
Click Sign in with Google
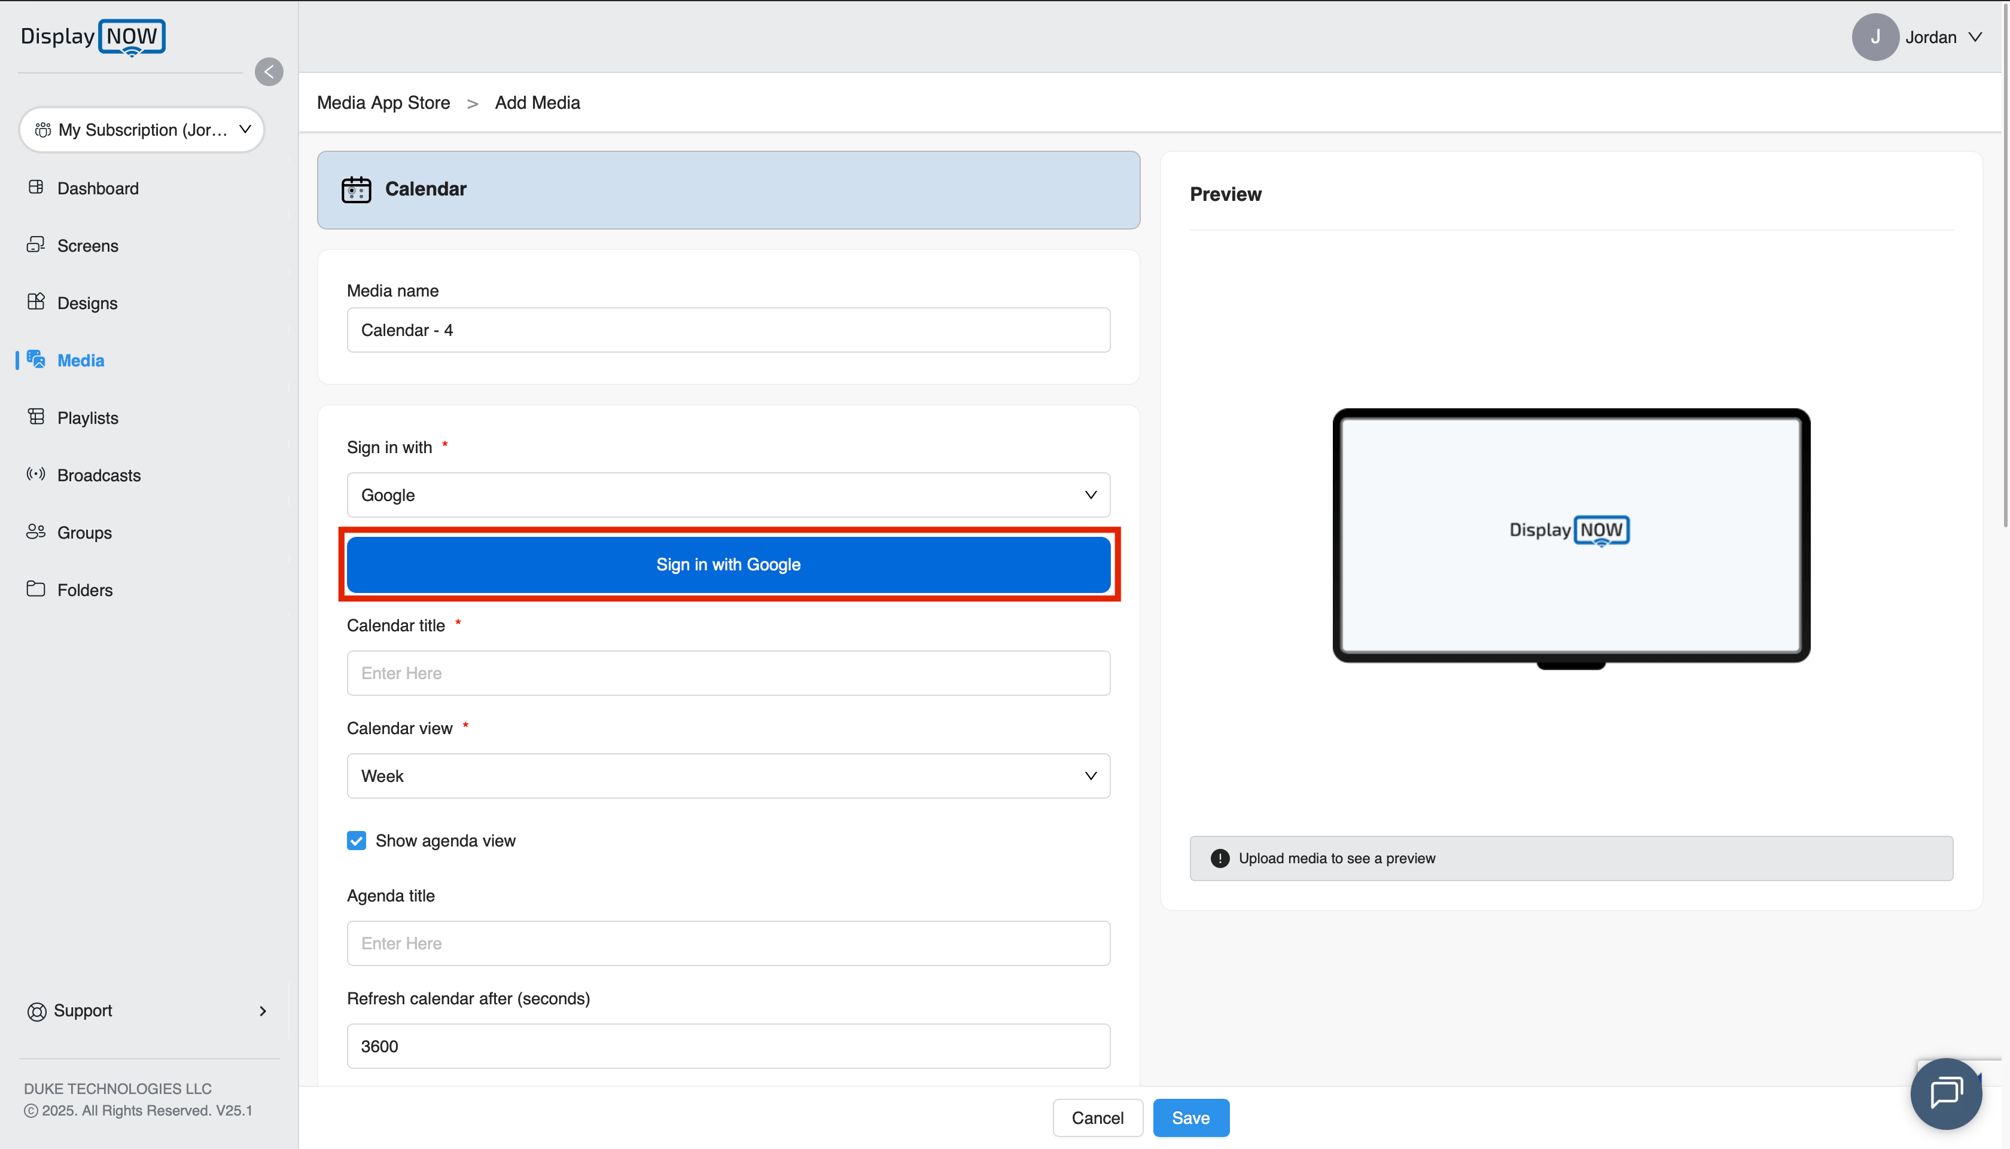[728, 564]
